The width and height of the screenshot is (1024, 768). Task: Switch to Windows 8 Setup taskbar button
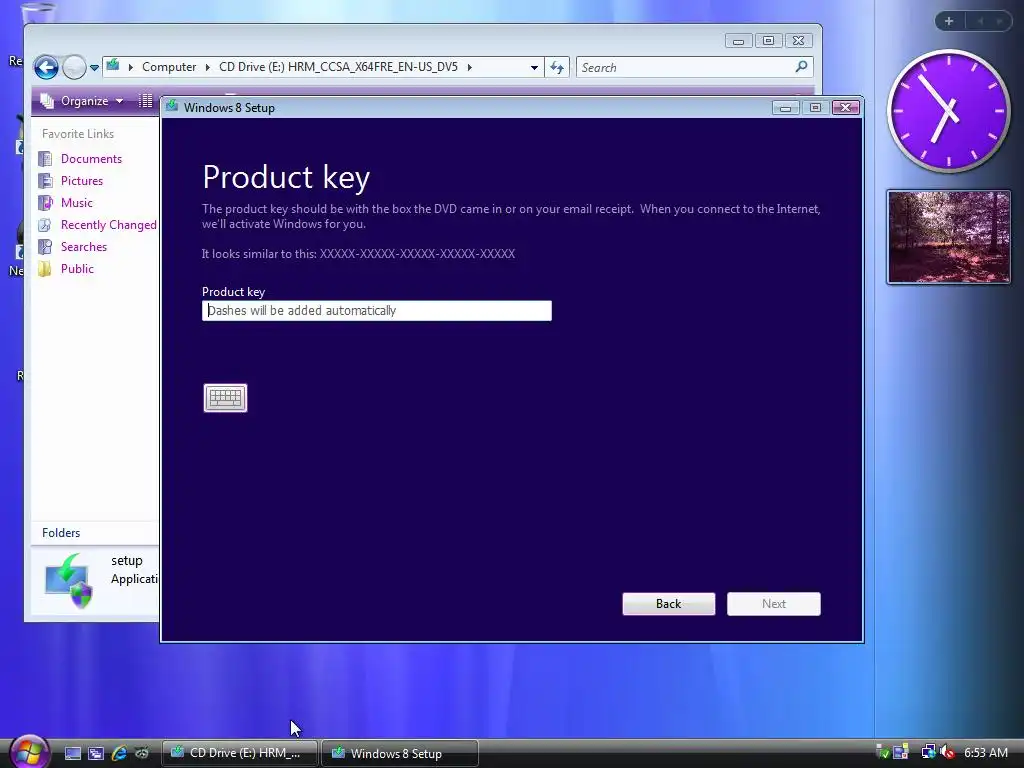[400, 753]
